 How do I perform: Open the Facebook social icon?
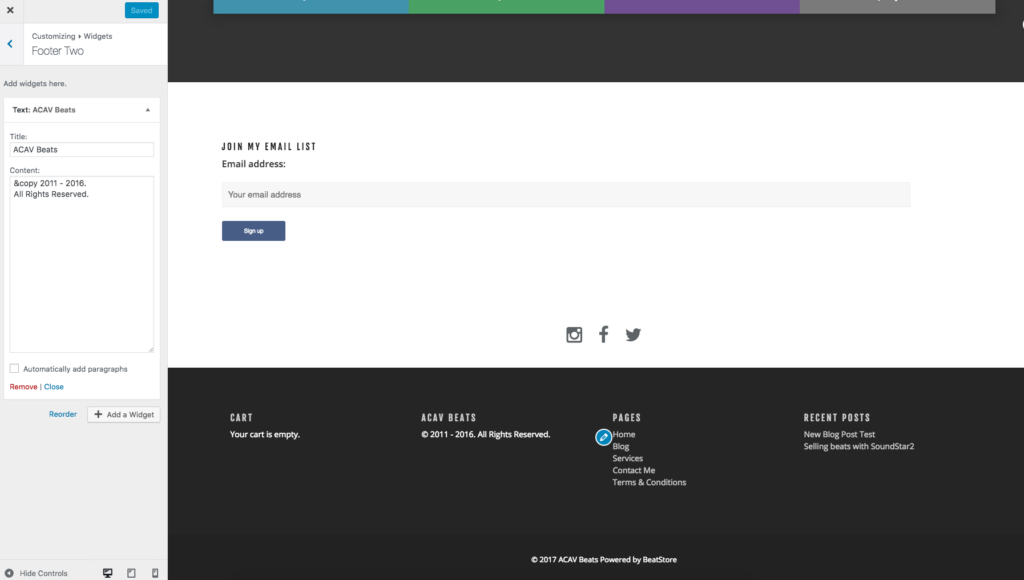[603, 334]
